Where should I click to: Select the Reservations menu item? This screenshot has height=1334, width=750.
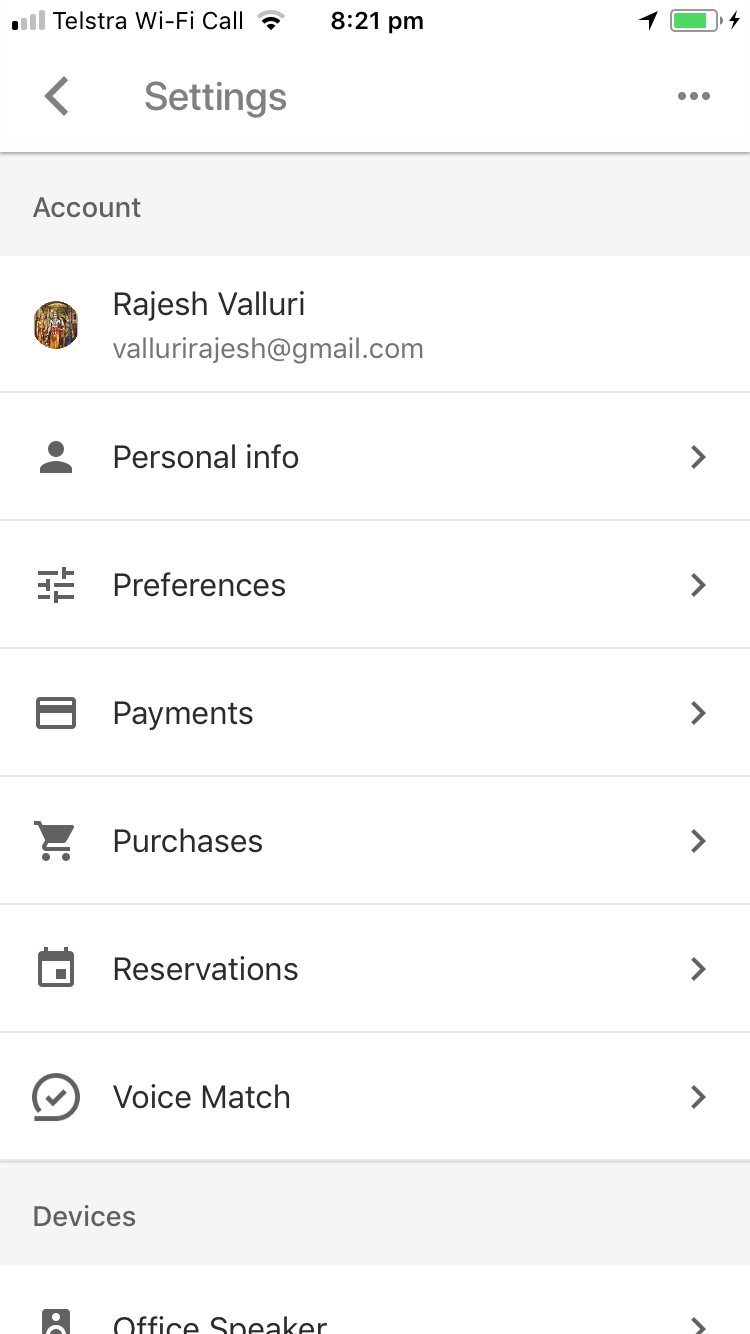(206, 969)
